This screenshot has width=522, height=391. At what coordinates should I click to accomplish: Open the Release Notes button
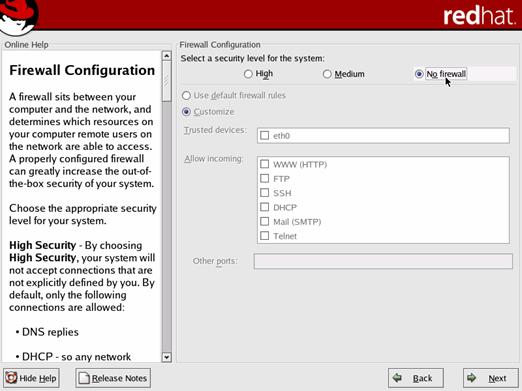coord(113,378)
